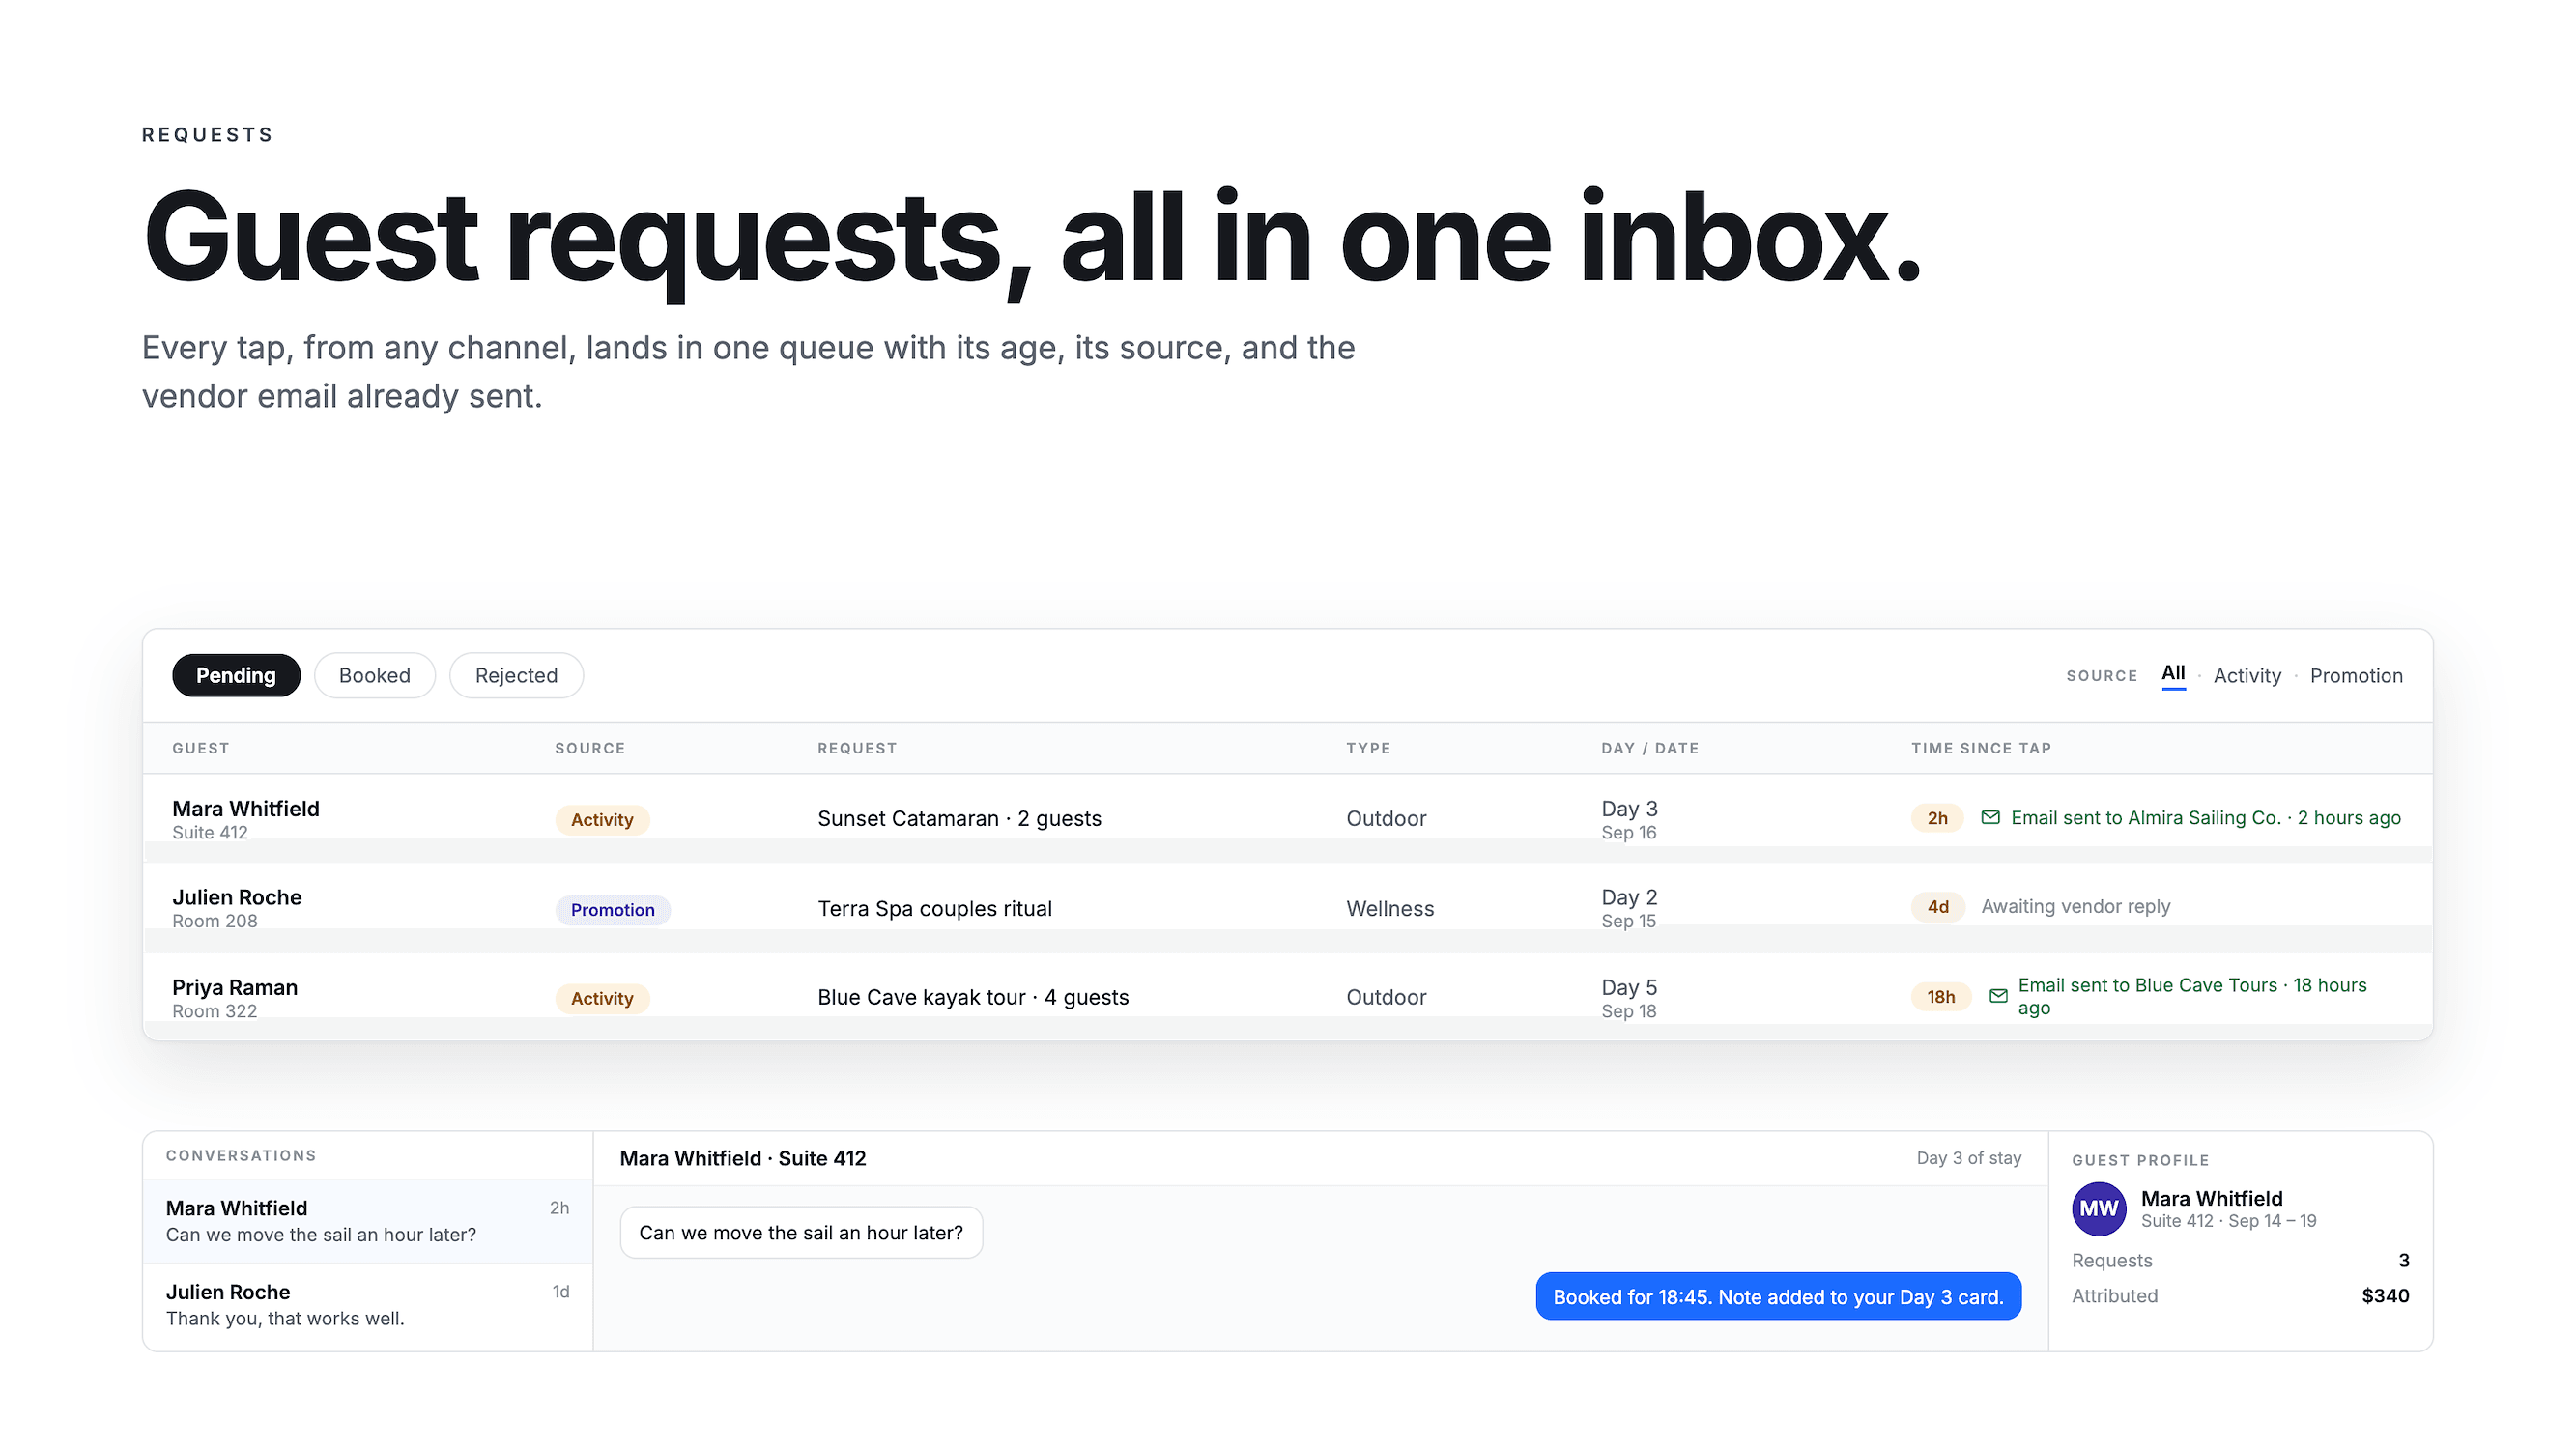Filter source by Promotion

pyautogui.click(x=2356, y=676)
